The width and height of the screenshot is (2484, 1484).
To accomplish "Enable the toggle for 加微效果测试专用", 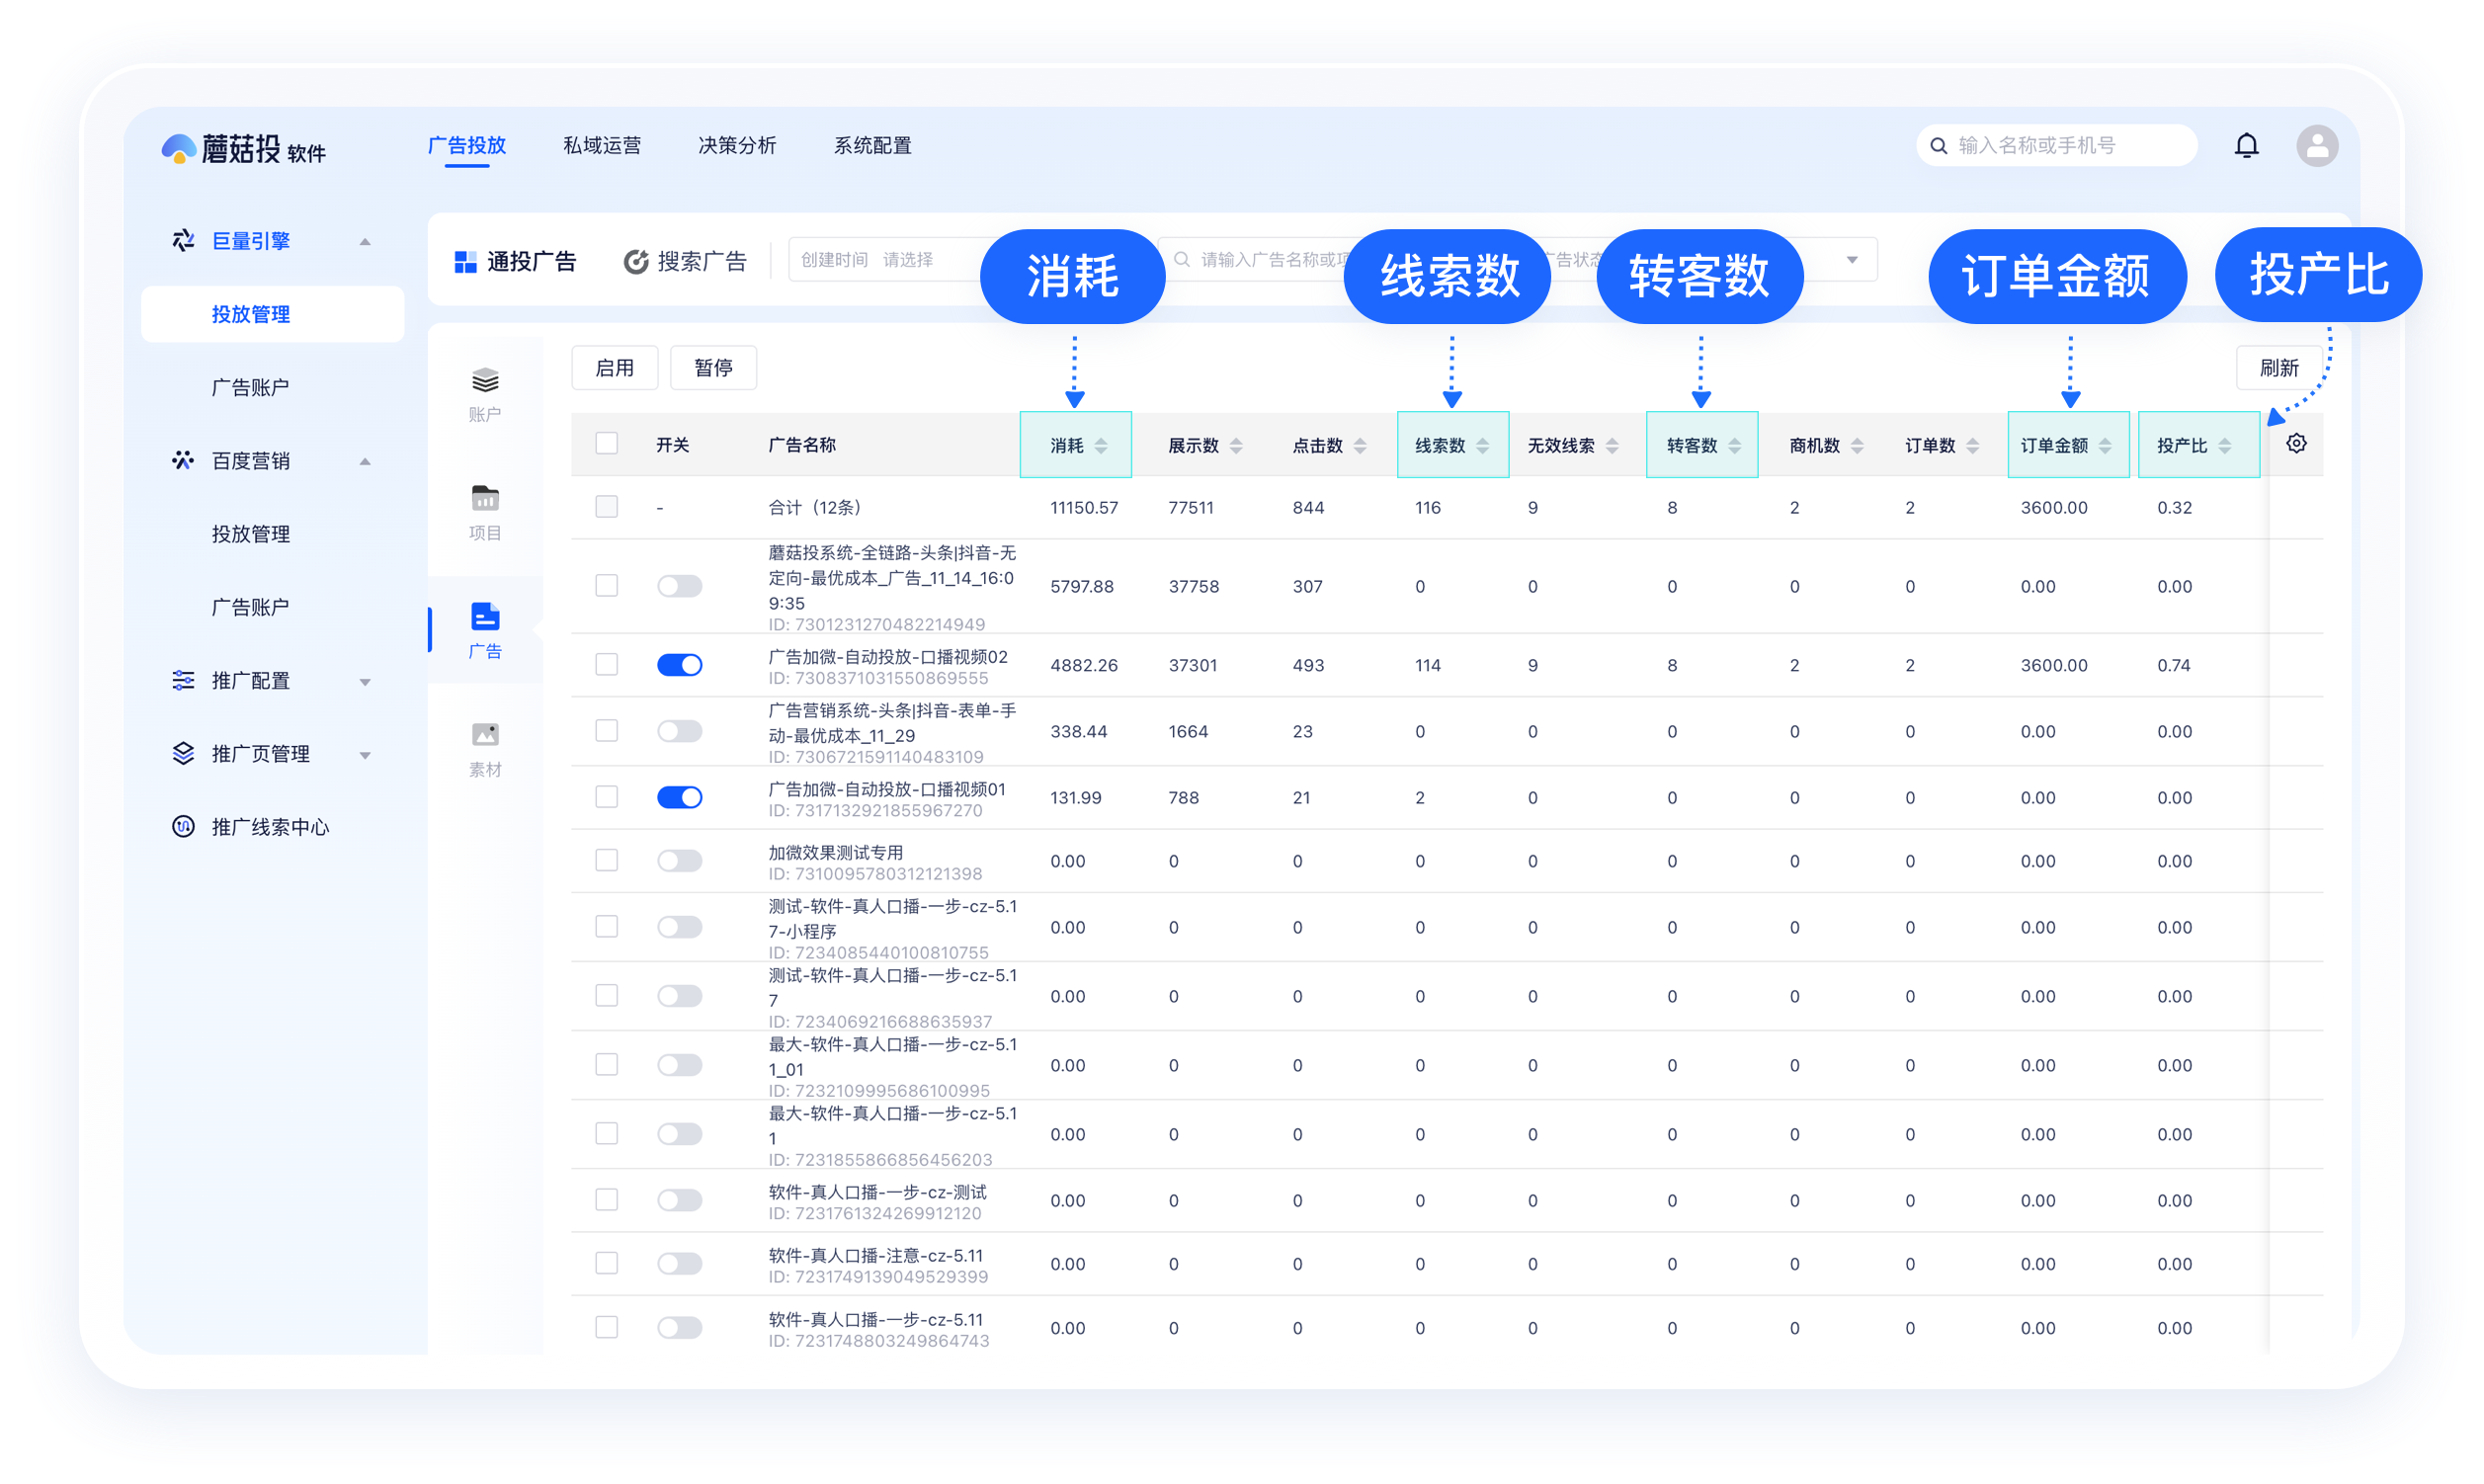I will (x=680, y=860).
